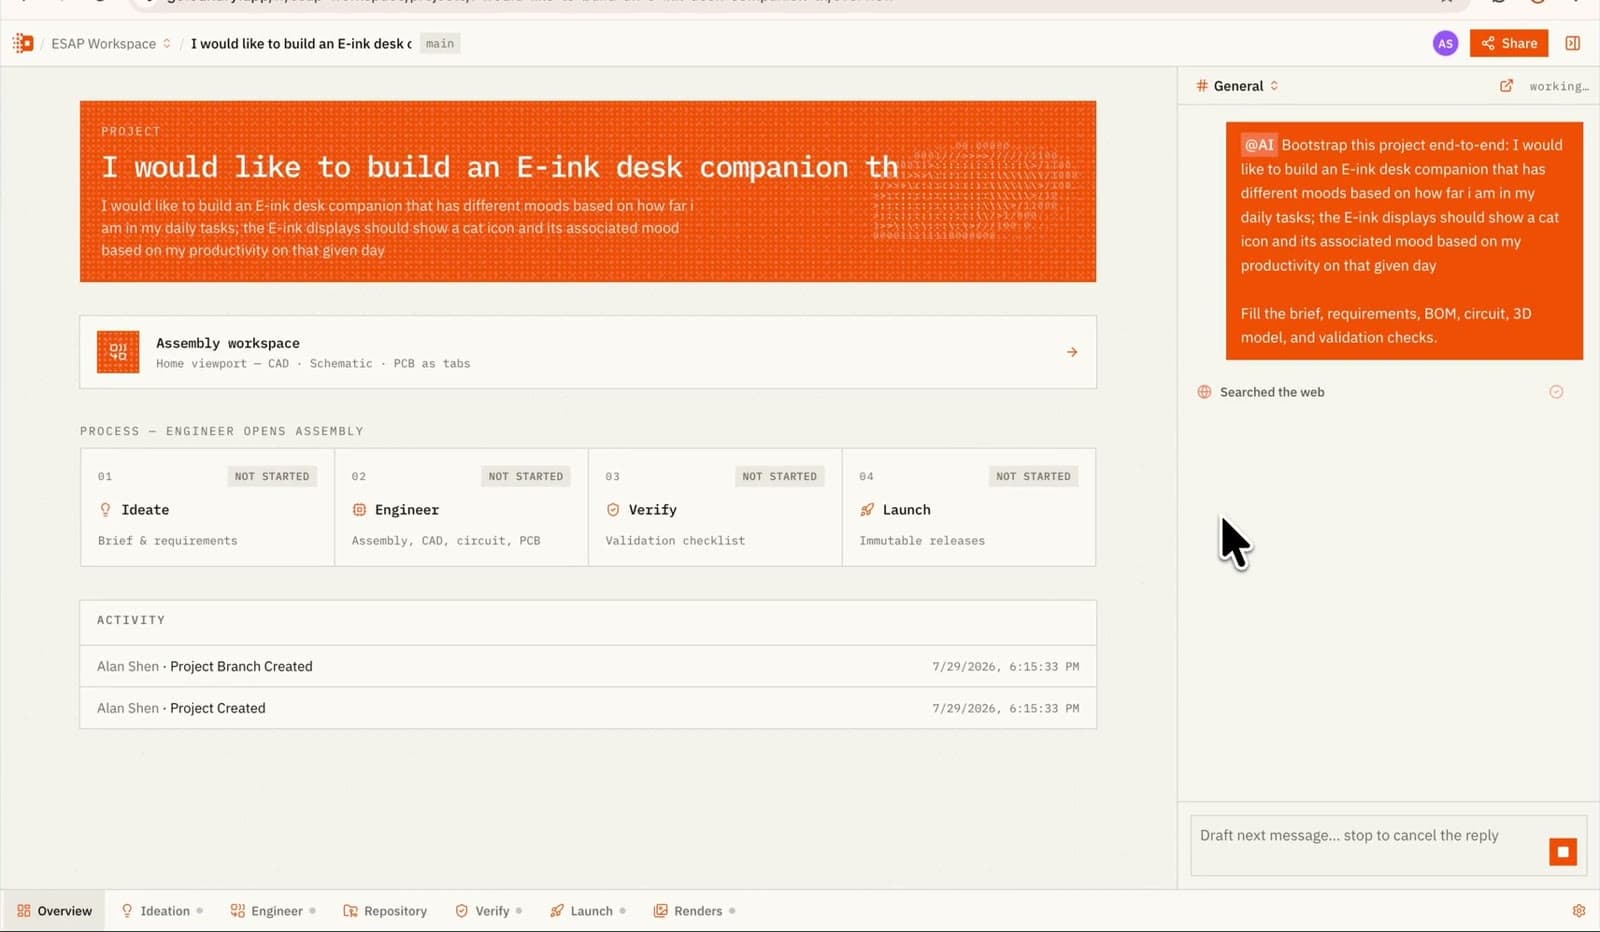Click the Project Branch Created activity row

pos(588,666)
